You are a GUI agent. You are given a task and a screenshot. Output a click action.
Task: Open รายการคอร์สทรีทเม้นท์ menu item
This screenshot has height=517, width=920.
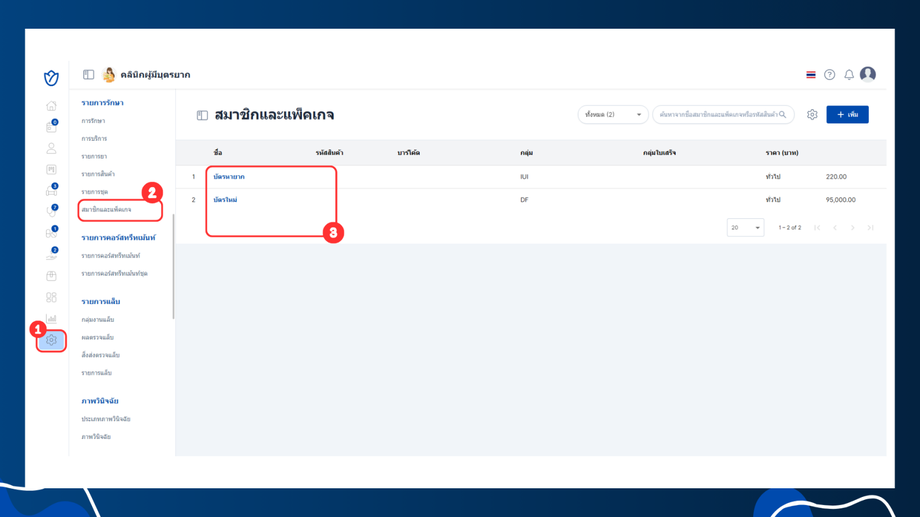click(111, 256)
